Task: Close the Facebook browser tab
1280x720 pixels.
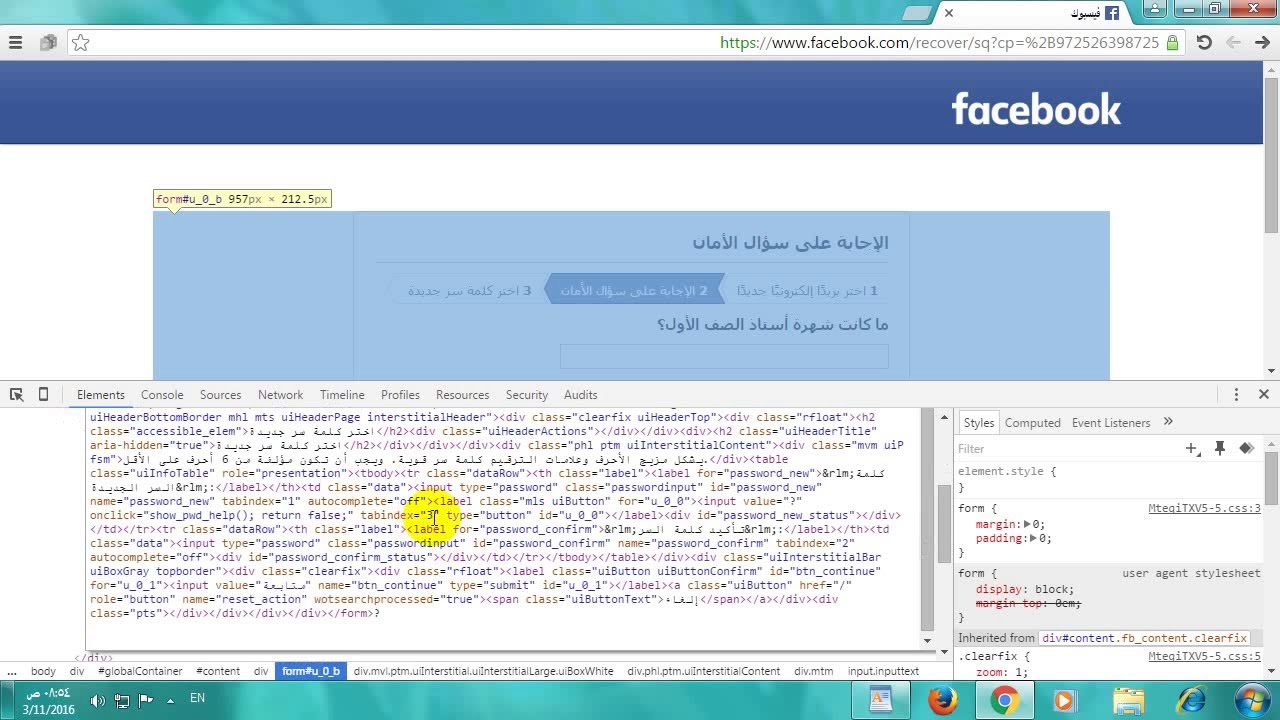Action: pos(949,13)
